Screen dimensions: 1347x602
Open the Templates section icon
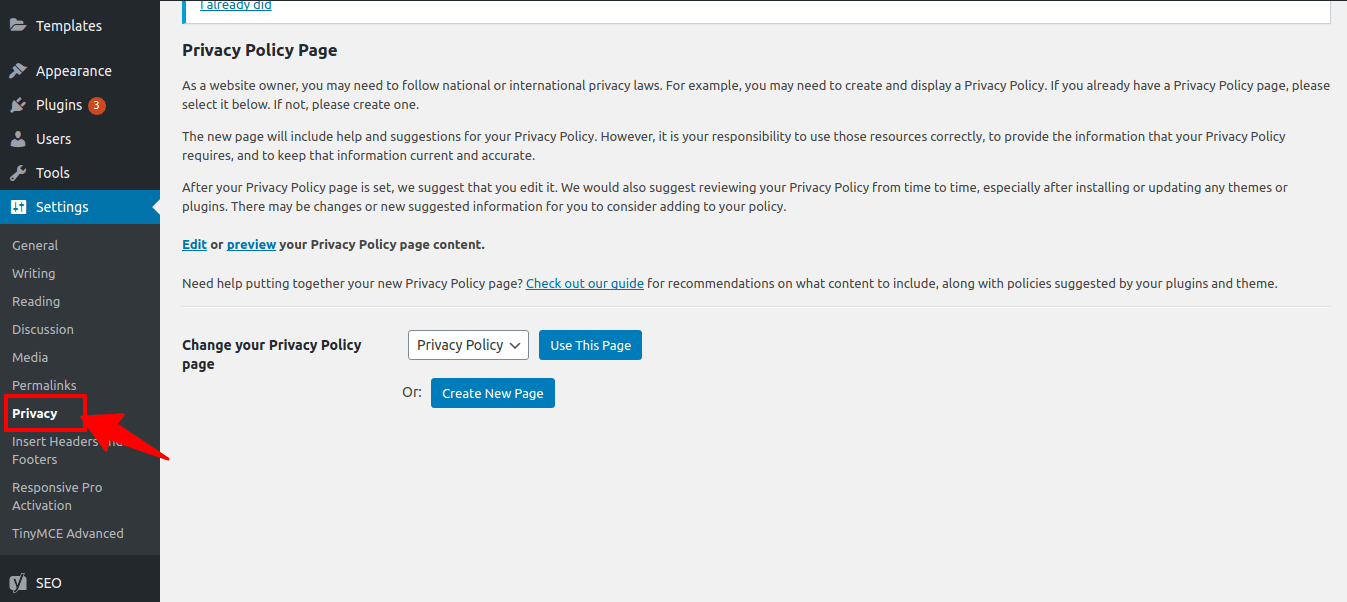click(19, 25)
